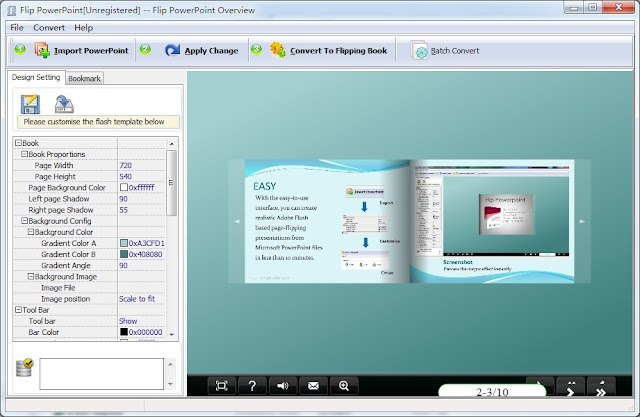
Task: Click the Tool bar value Show
Action: tap(128, 321)
